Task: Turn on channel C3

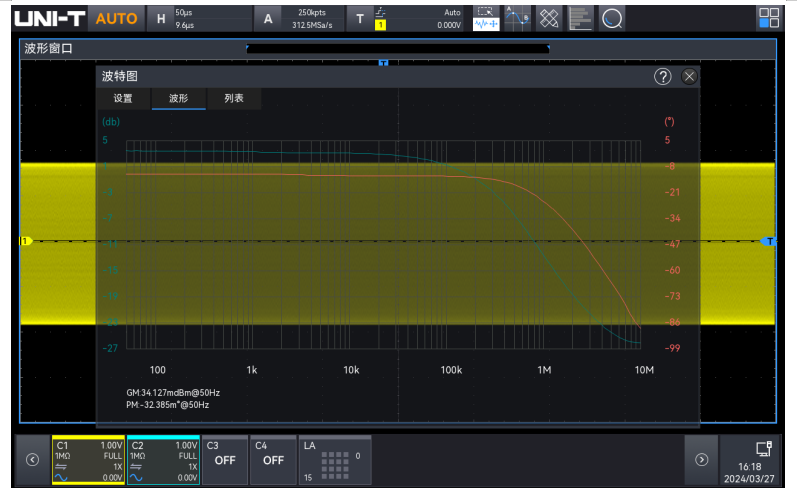Action: [225, 460]
